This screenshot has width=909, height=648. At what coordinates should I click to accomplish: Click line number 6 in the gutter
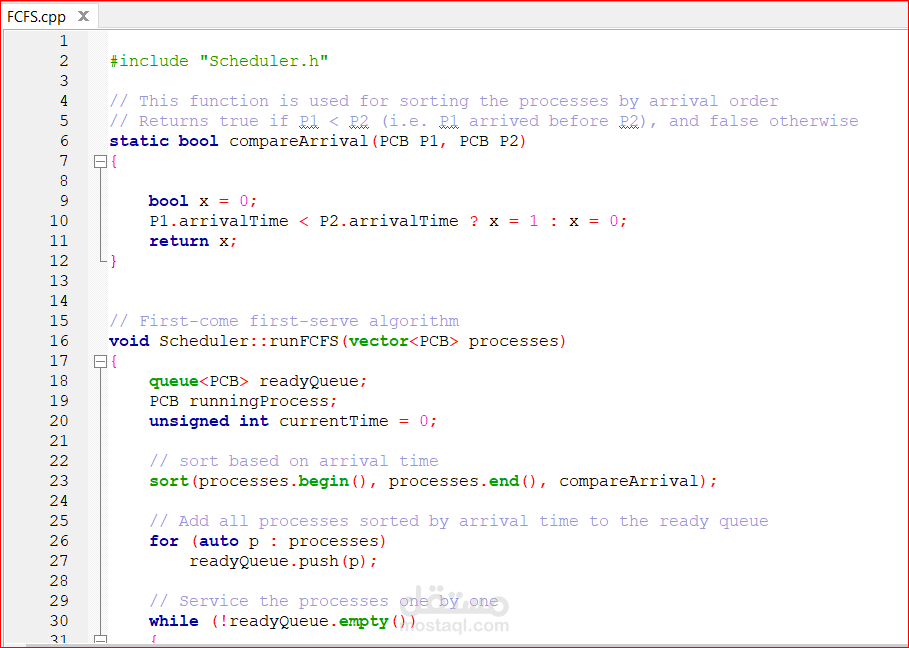pos(64,141)
